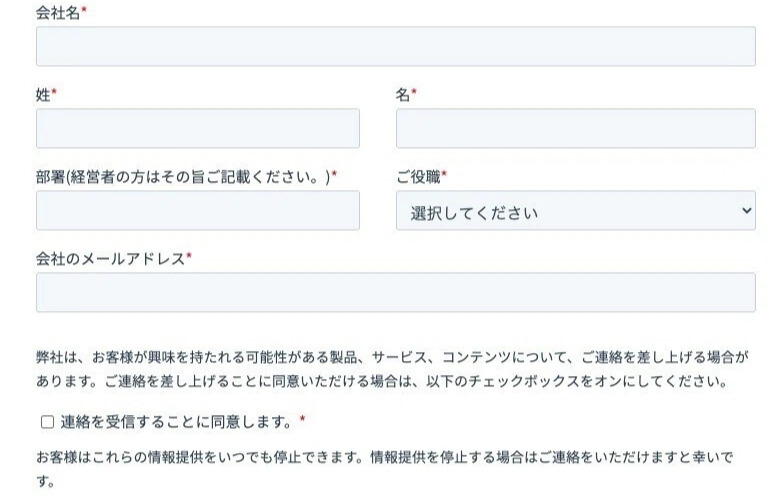Screen dimensions: 782x496
Task: Focus the 姓 last name text box
Action: 197,128
